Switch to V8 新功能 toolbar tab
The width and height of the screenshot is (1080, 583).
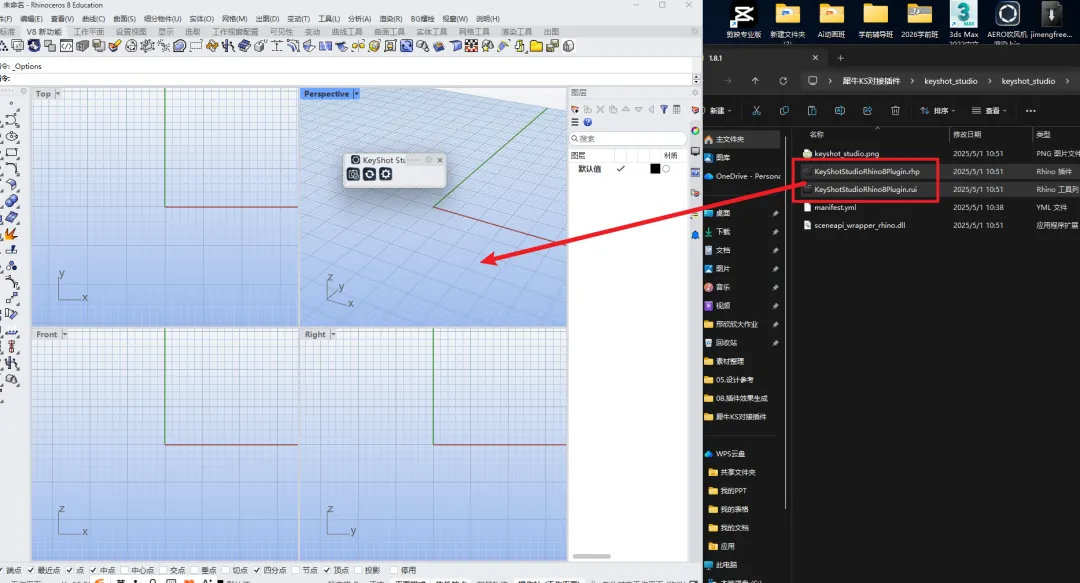44,32
